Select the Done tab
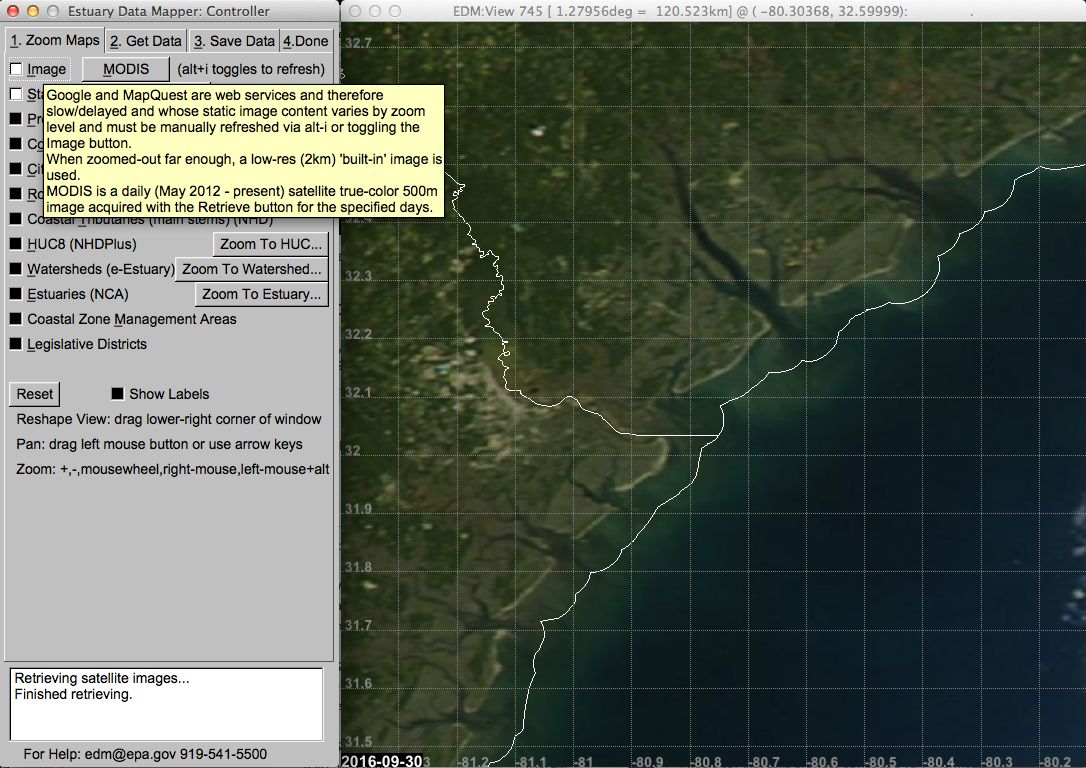The width and height of the screenshot is (1086, 768). 305,41
